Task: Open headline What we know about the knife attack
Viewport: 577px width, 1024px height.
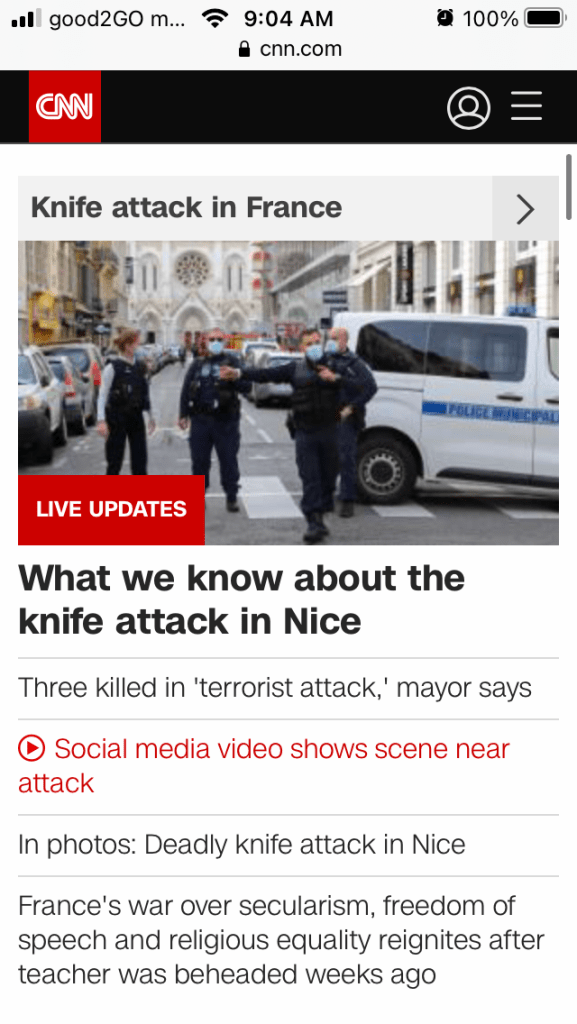Action: (242, 600)
